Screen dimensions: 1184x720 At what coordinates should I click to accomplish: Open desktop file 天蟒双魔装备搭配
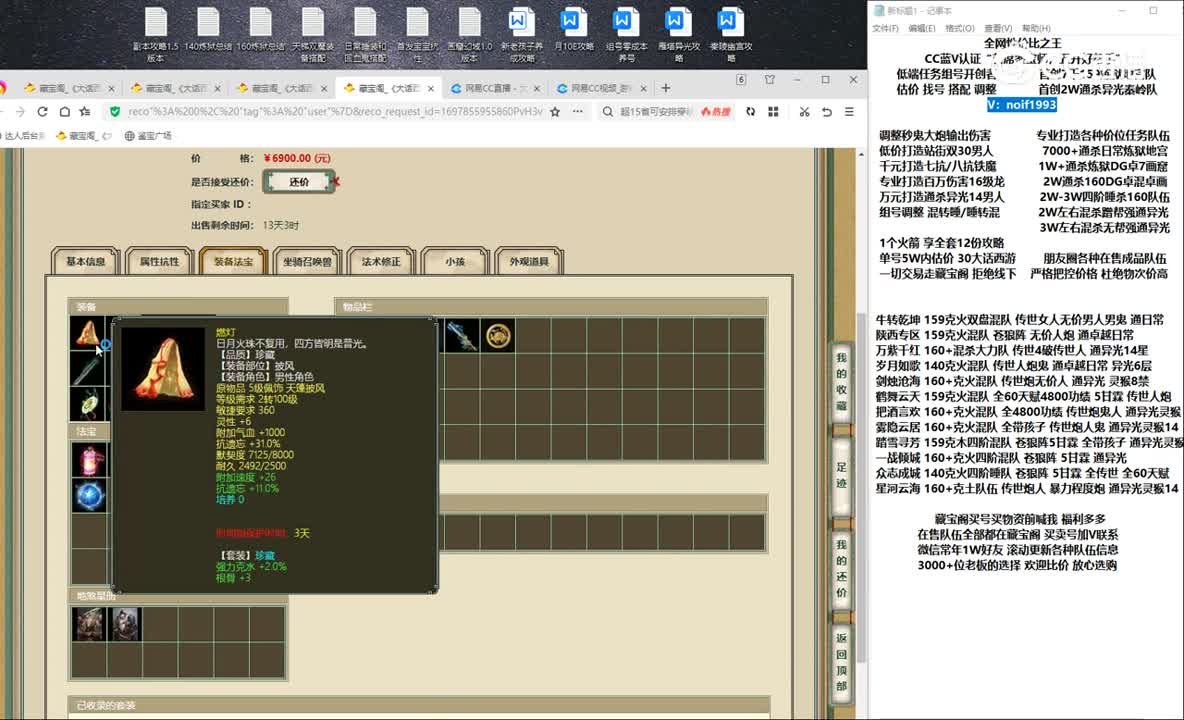pyautogui.click(x=313, y=35)
